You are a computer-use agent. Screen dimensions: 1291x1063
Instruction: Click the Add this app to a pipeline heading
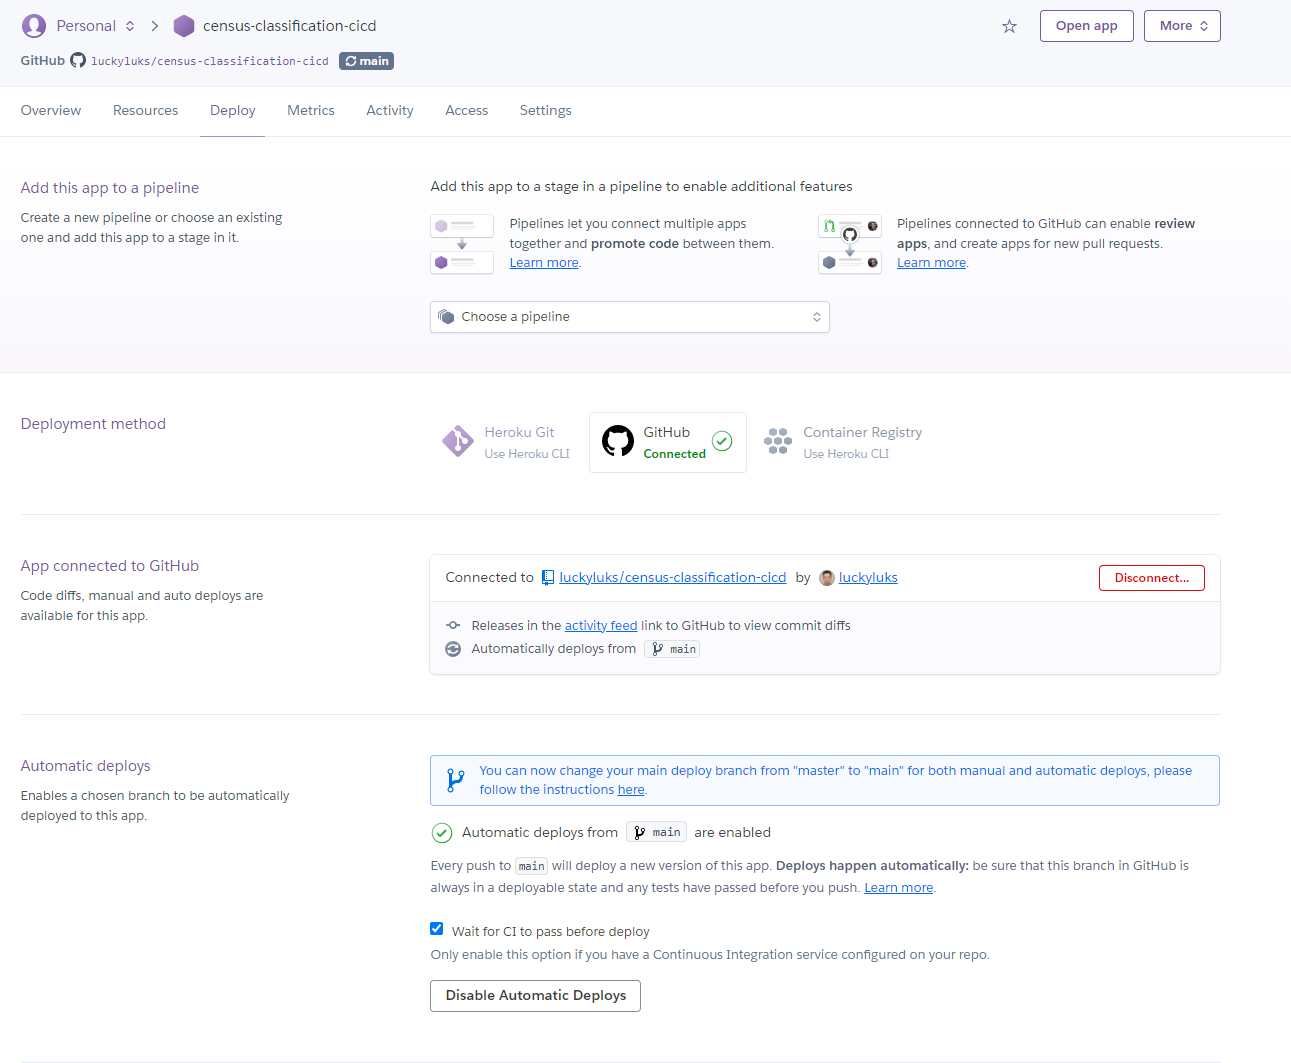(110, 188)
